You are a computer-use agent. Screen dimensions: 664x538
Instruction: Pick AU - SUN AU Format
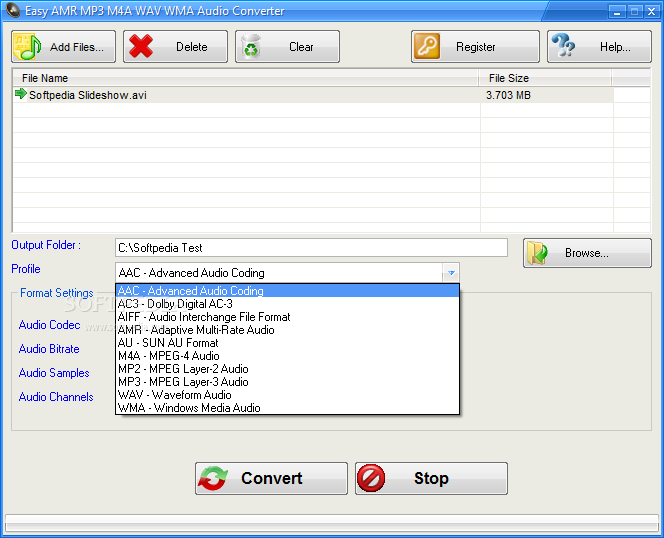click(288, 343)
